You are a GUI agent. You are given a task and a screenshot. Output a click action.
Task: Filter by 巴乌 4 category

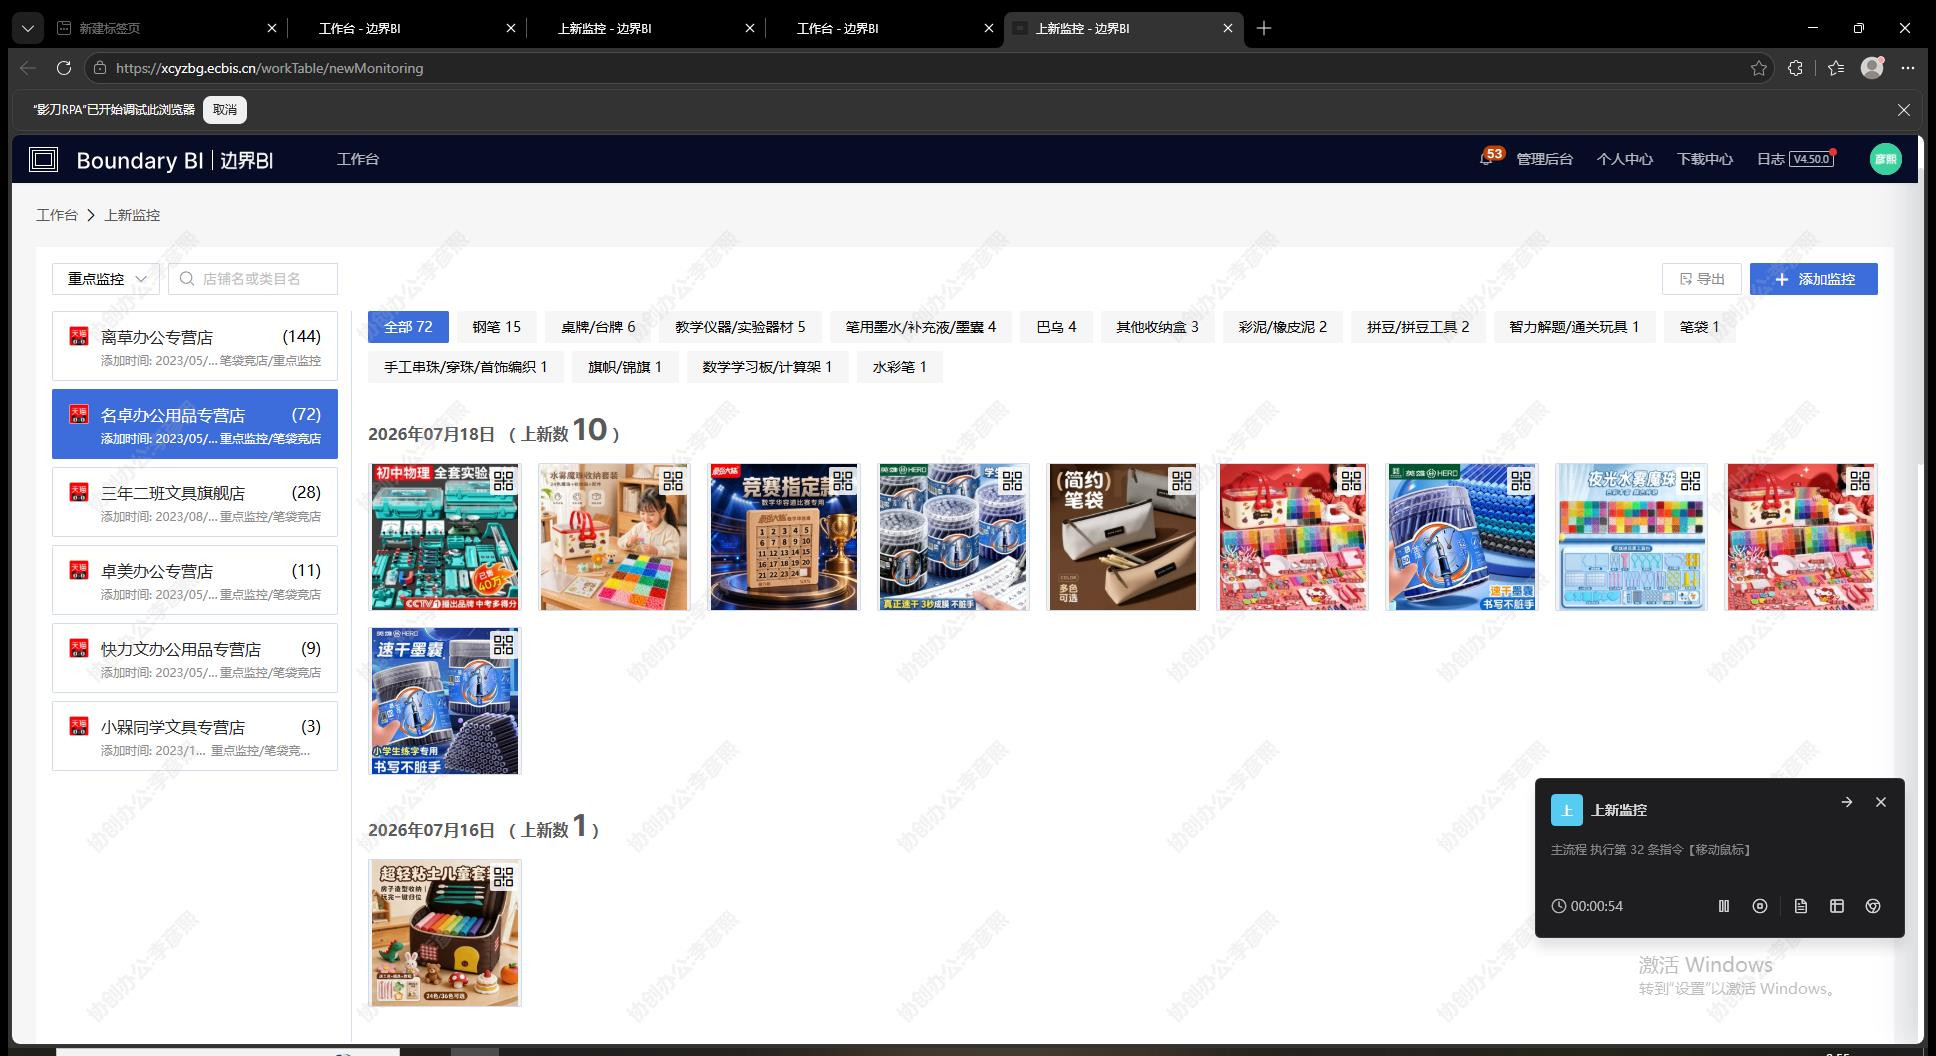(1056, 327)
